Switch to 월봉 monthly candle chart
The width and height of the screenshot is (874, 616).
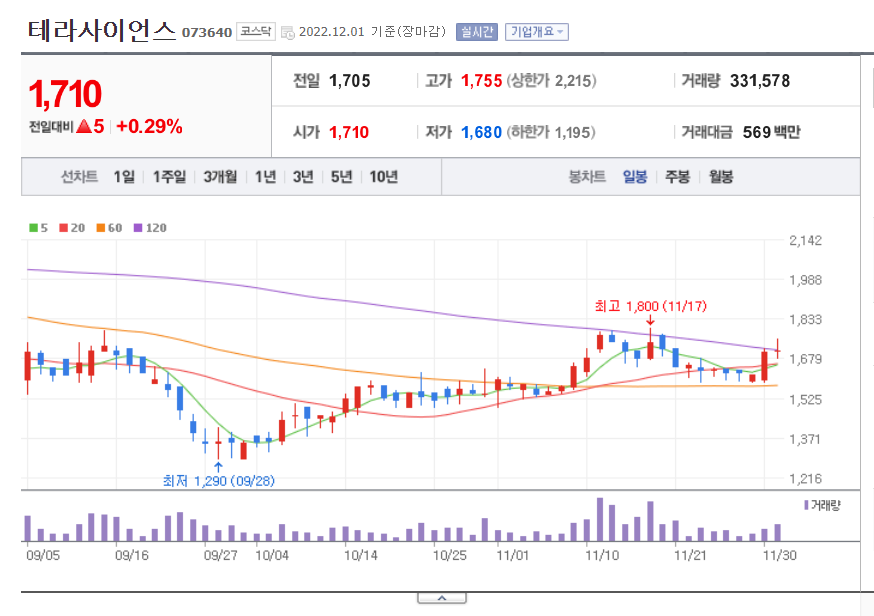tap(721, 177)
